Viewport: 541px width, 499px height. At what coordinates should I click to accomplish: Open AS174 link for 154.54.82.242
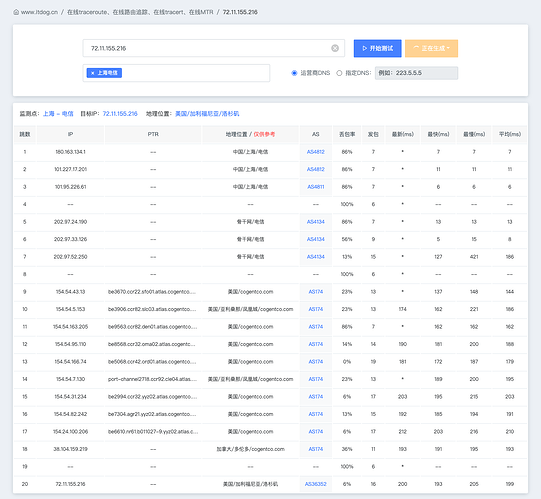coord(316,414)
